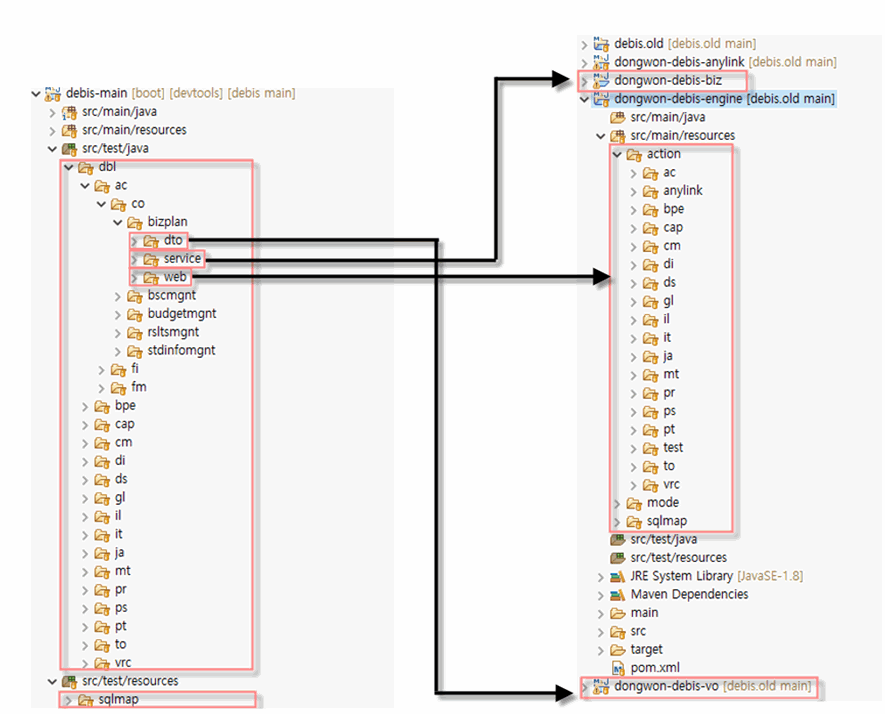The image size is (885, 714).
Task: Click the "[JavaSE-1.8]" label
Action: (x=770, y=576)
